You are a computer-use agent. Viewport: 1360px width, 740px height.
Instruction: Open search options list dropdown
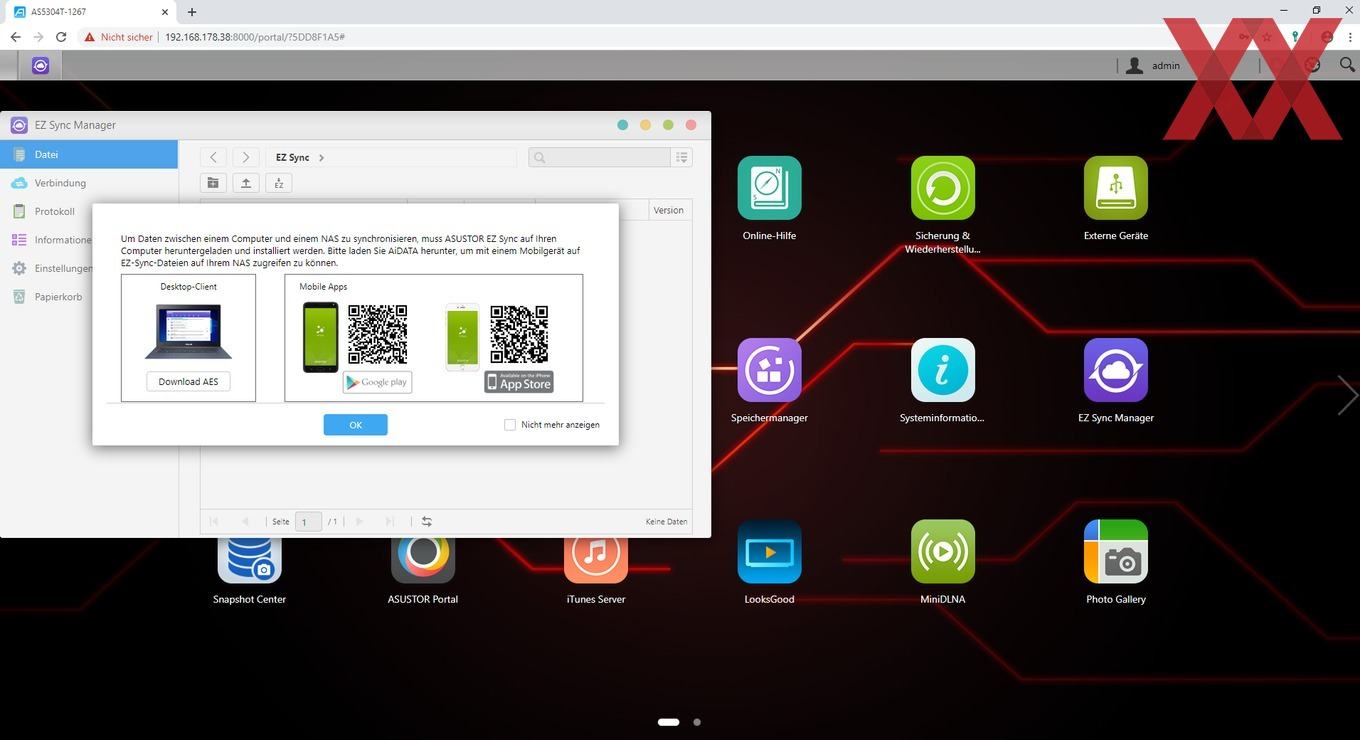[681, 157]
